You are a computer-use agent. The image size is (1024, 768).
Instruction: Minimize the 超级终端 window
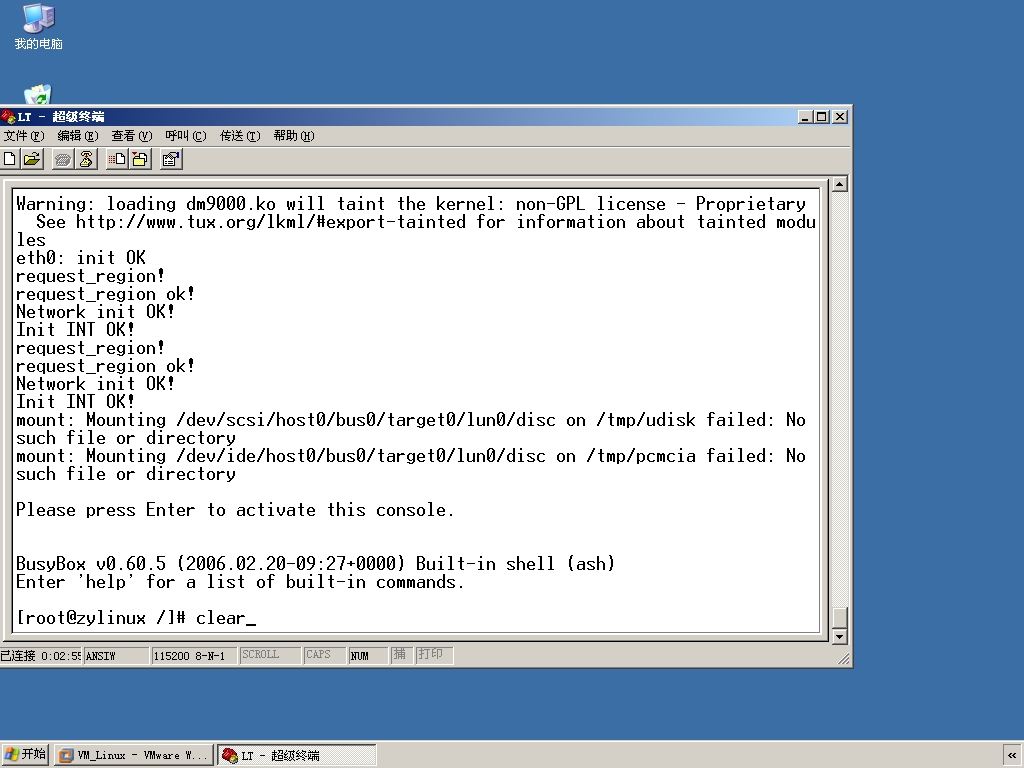point(805,117)
